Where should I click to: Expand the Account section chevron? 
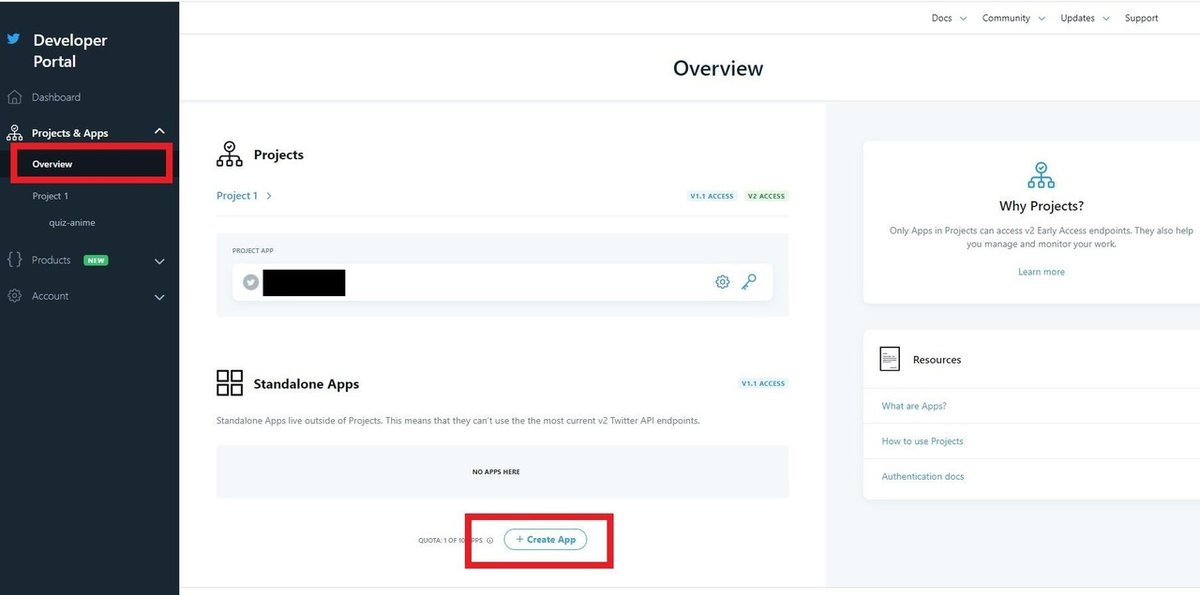point(159,297)
